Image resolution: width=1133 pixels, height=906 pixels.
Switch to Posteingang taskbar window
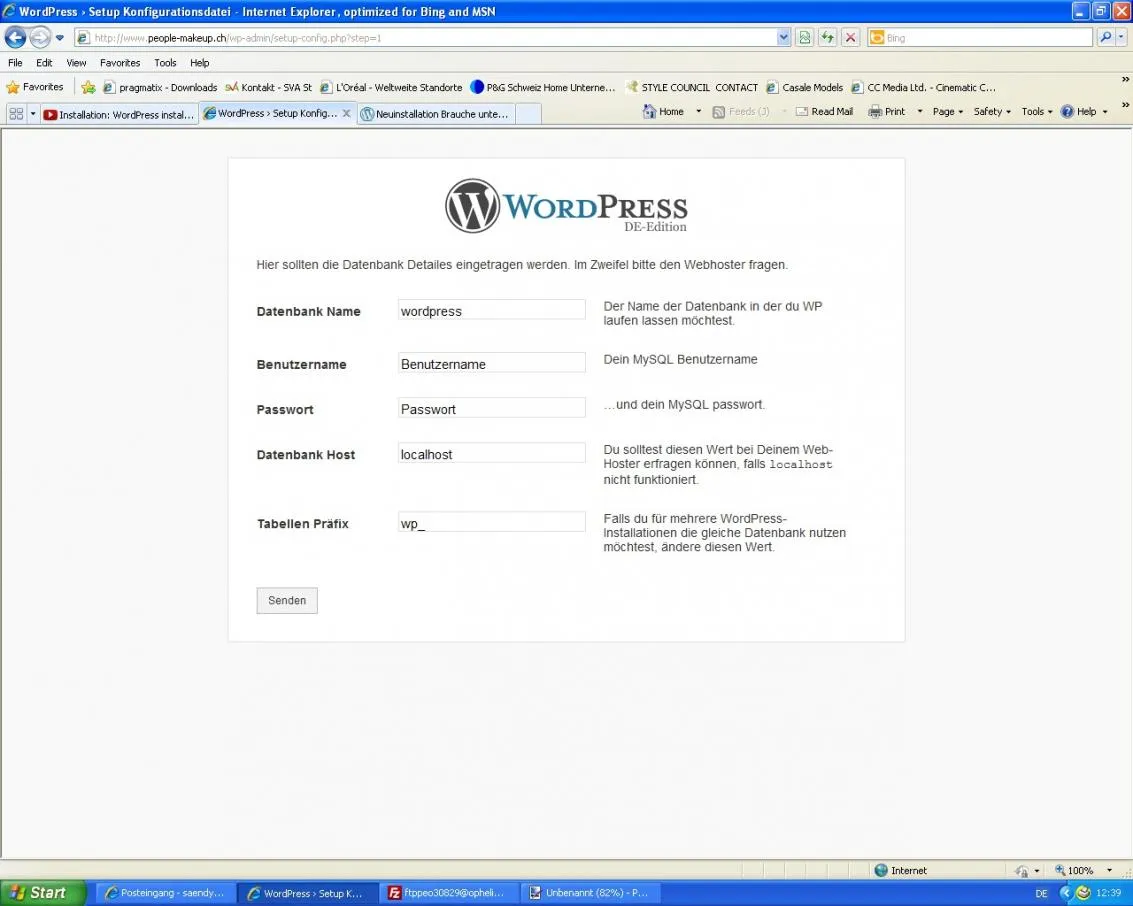point(165,893)
